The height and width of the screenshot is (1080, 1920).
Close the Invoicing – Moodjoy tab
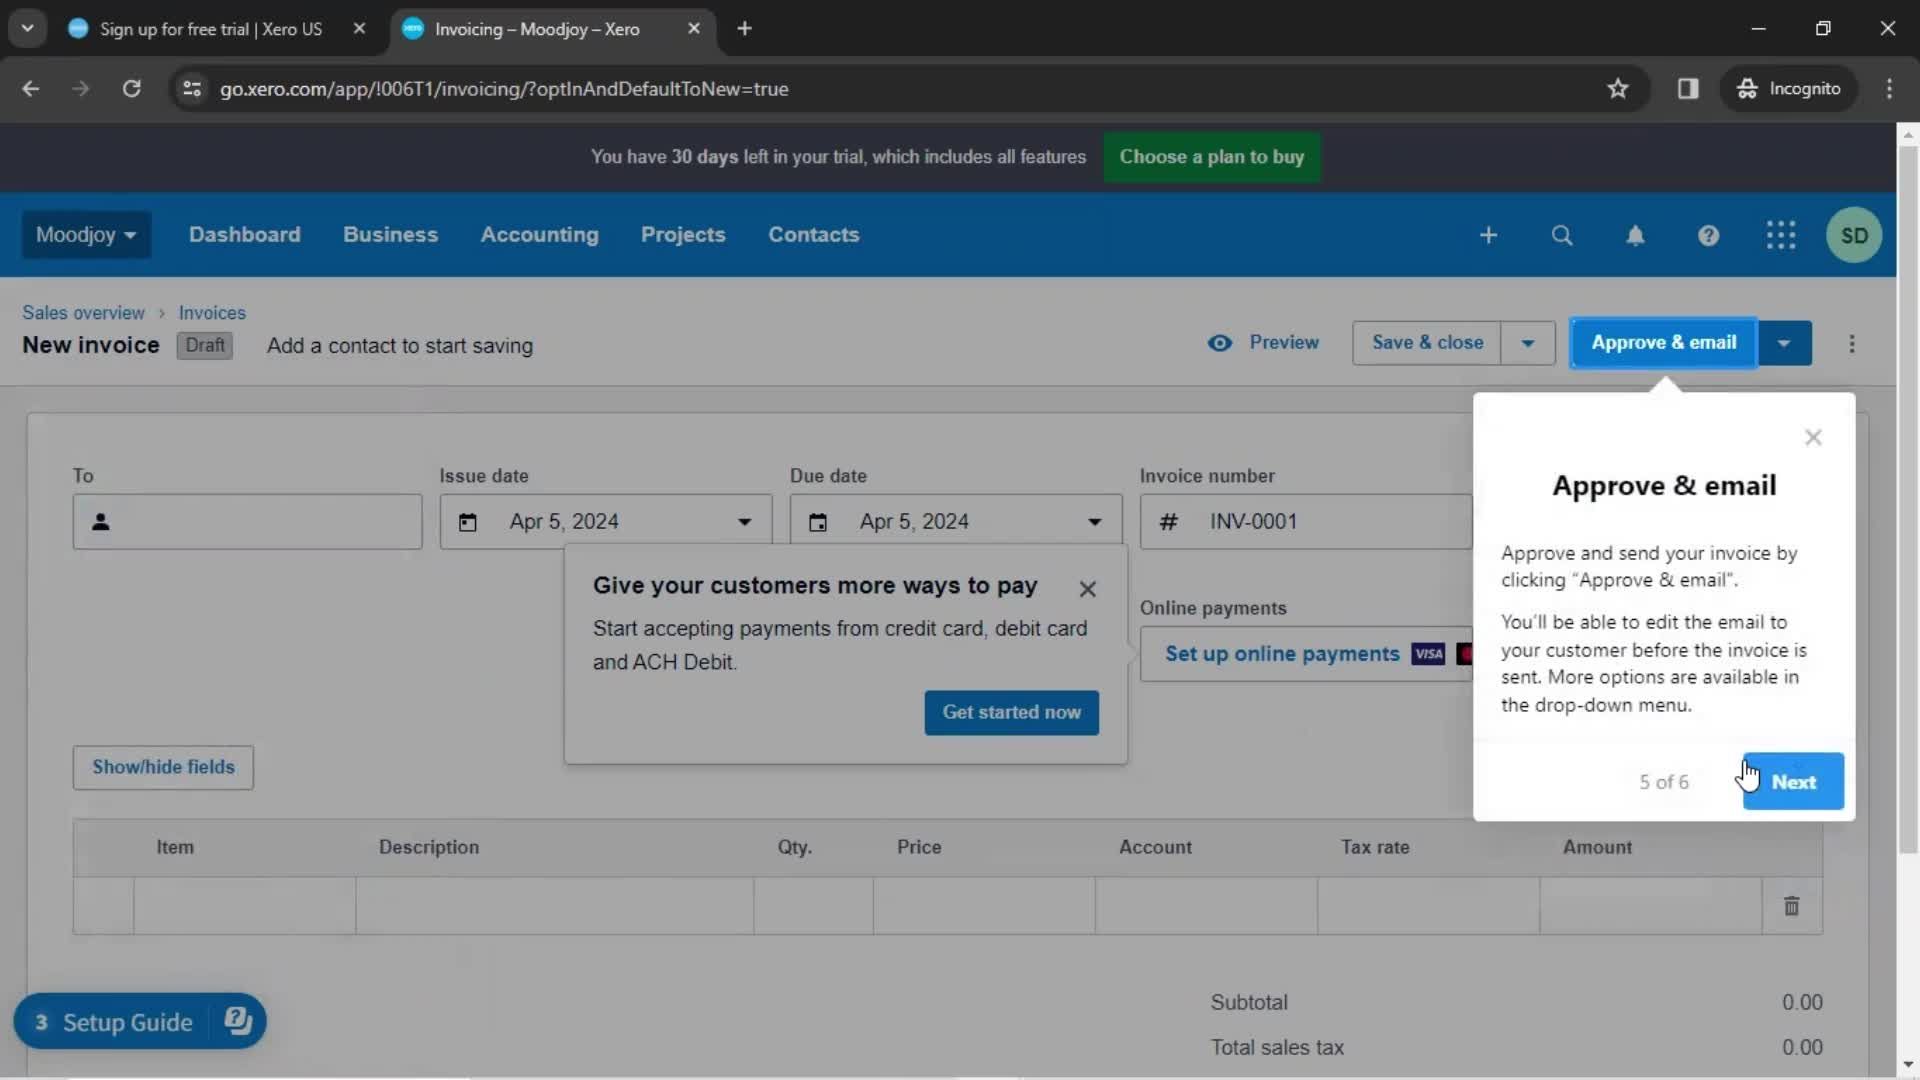(694, 29)
